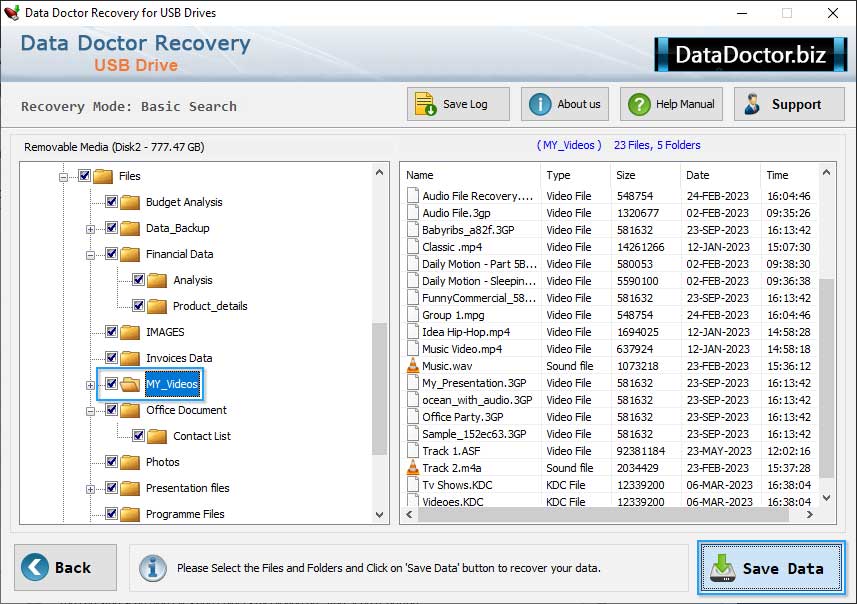857x604 pixels.
Task: Select the Videoes.KDC file row
Action: 611,501
